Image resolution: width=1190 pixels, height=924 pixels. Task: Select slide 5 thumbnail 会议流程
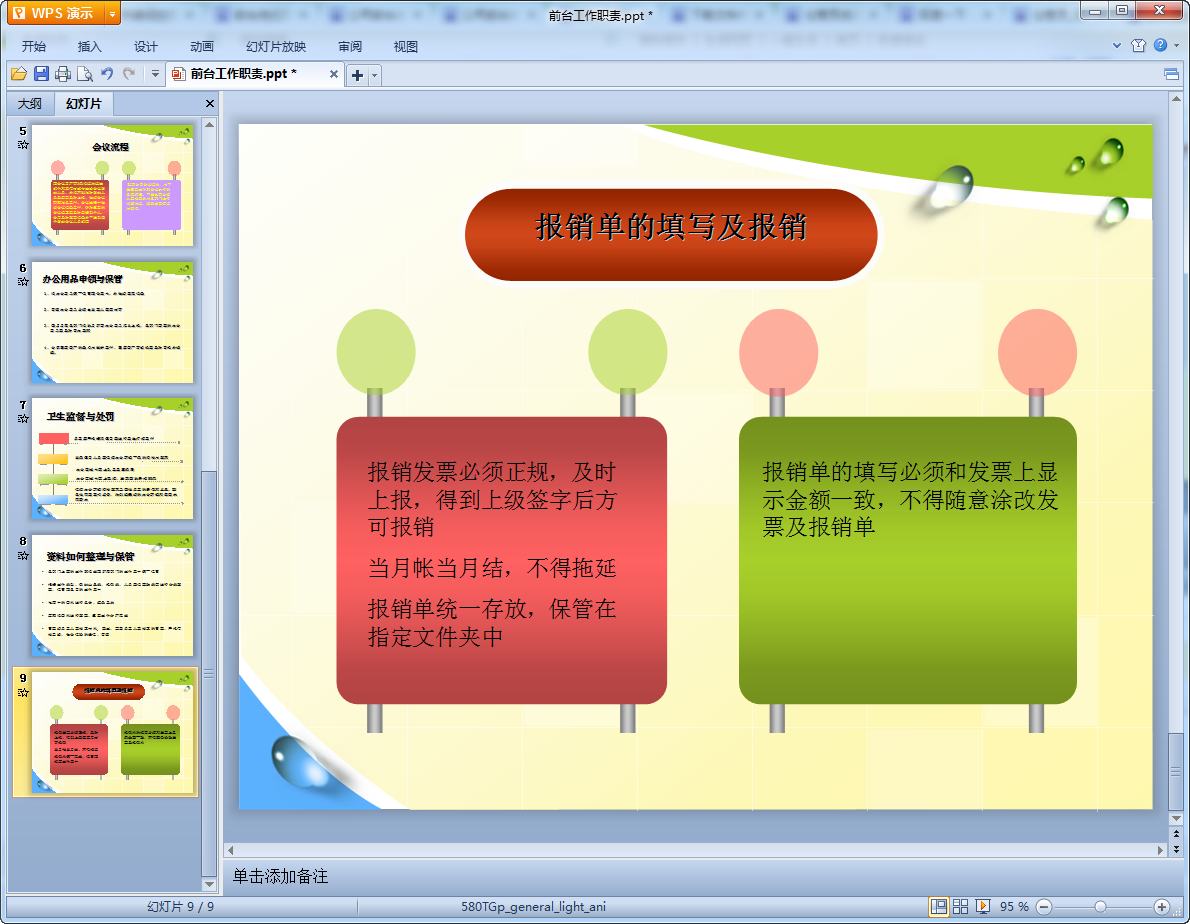click(113, 185)
